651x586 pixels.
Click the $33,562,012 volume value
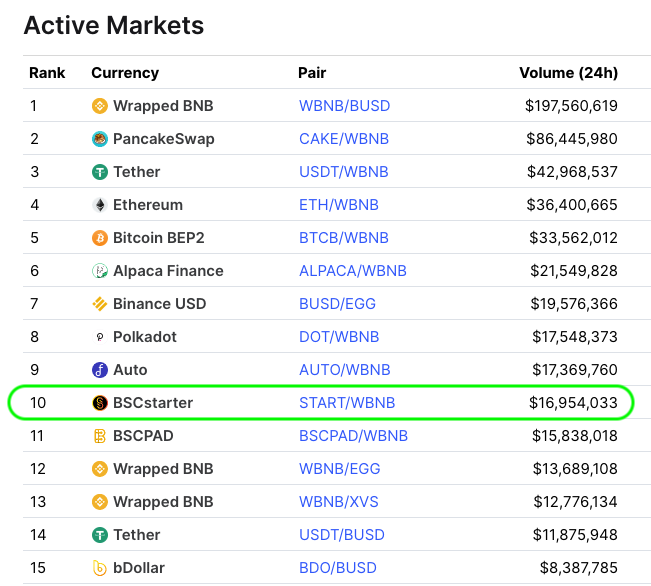(x=573, y=238)
